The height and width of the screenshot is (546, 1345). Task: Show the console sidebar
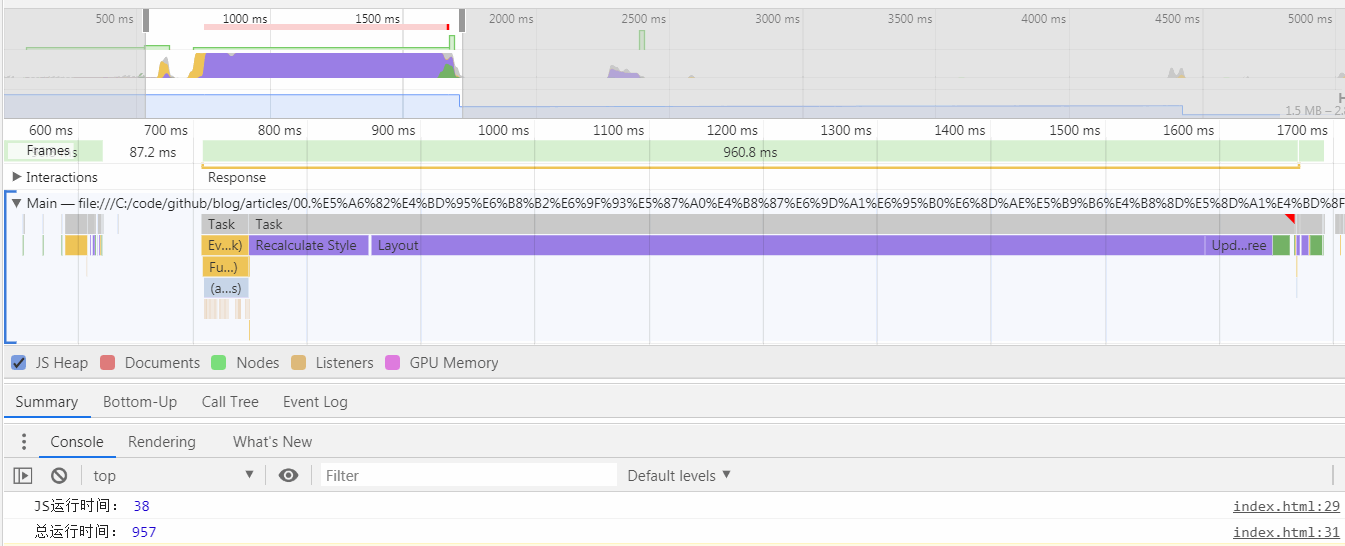pyautogui.click(x=23, y=475)
